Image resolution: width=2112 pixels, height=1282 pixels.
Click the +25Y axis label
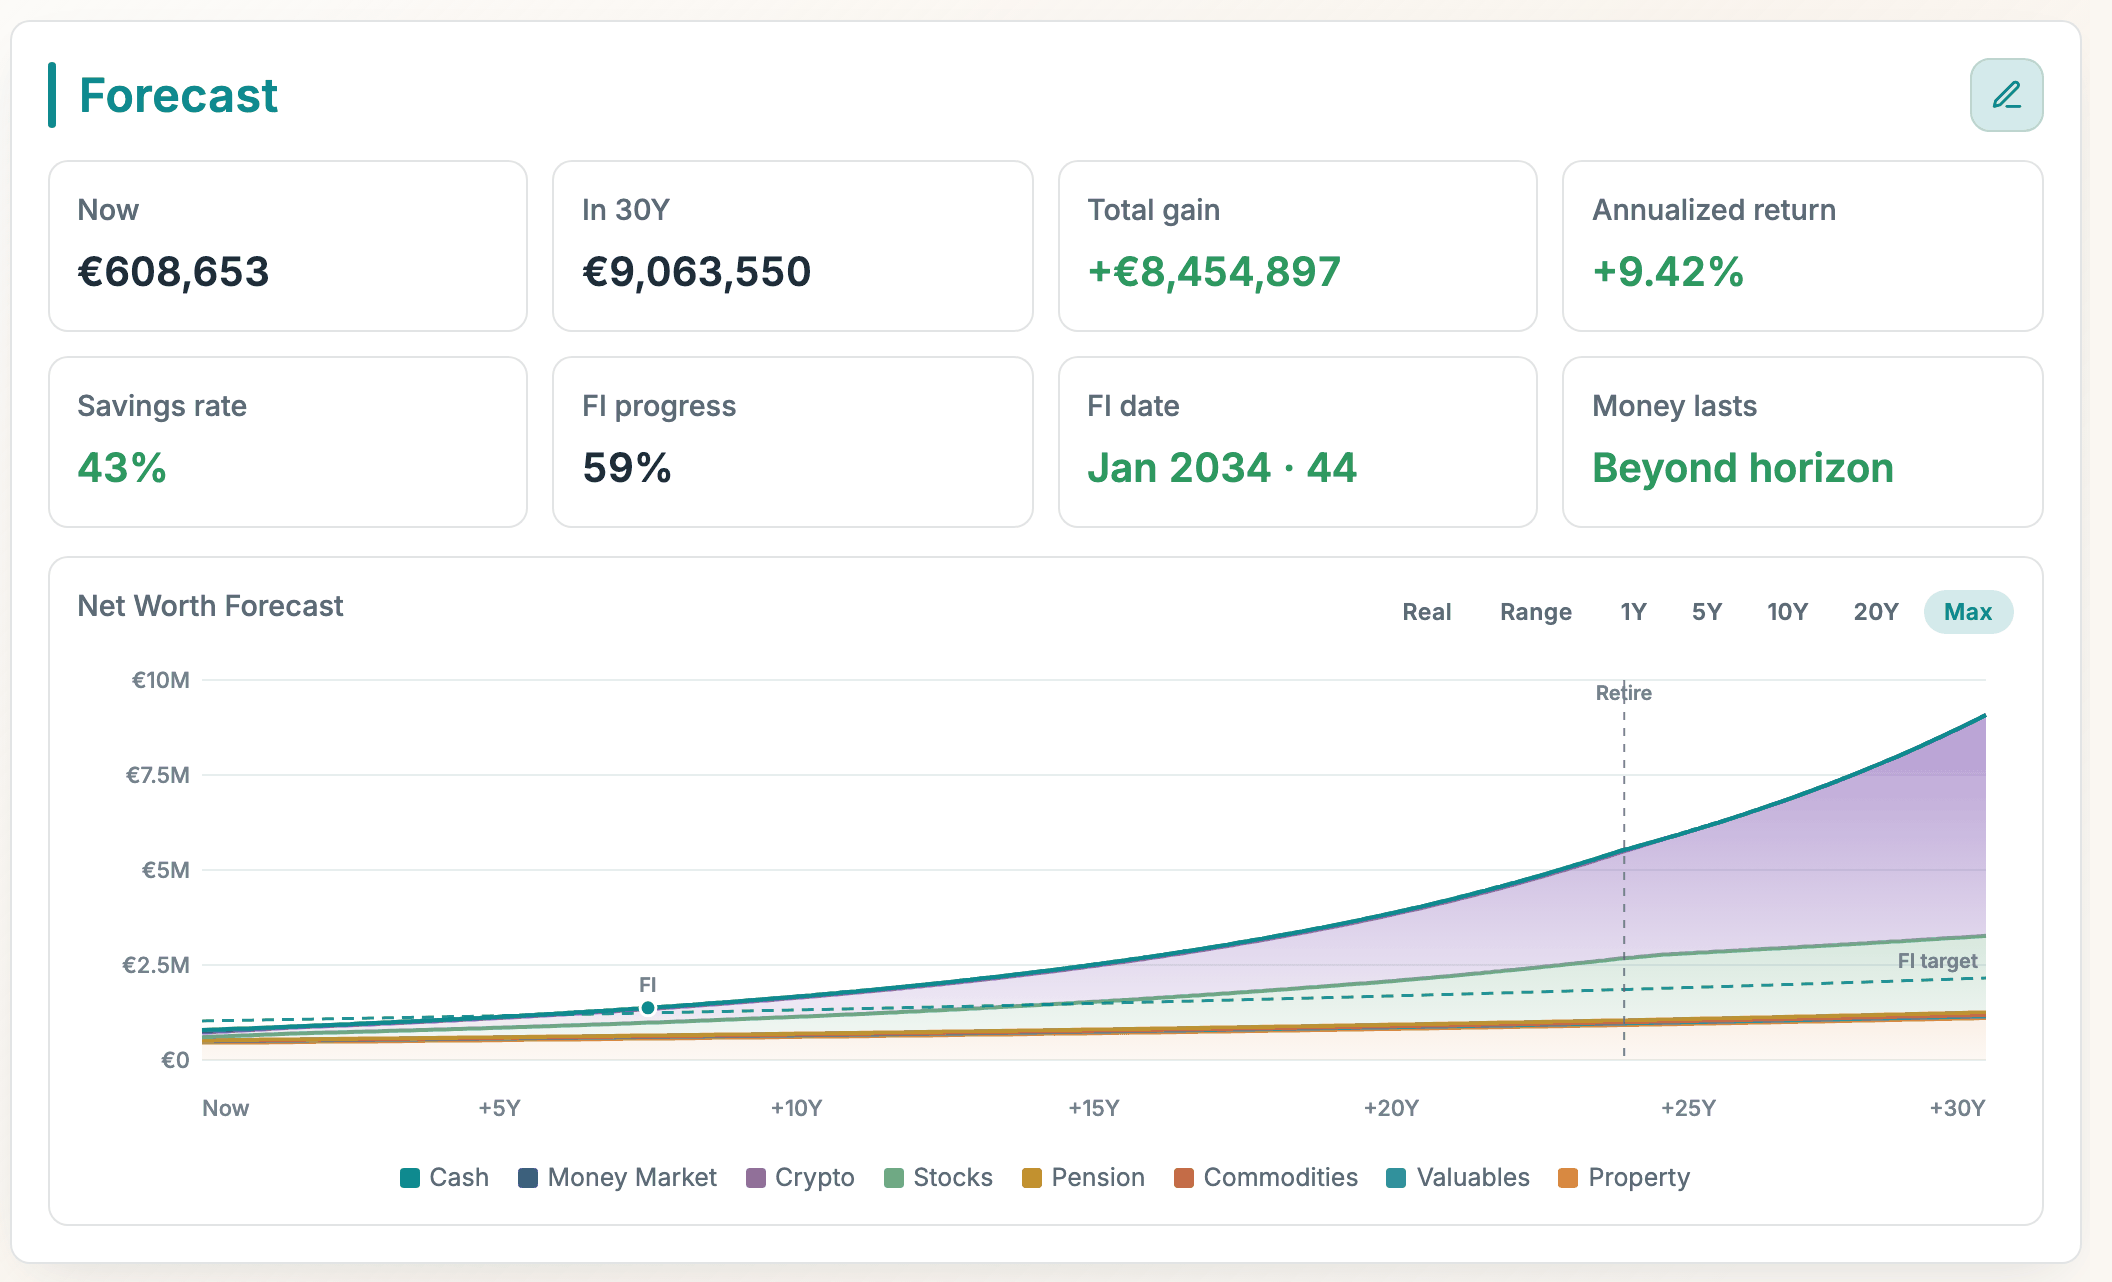point(1688,1108)
